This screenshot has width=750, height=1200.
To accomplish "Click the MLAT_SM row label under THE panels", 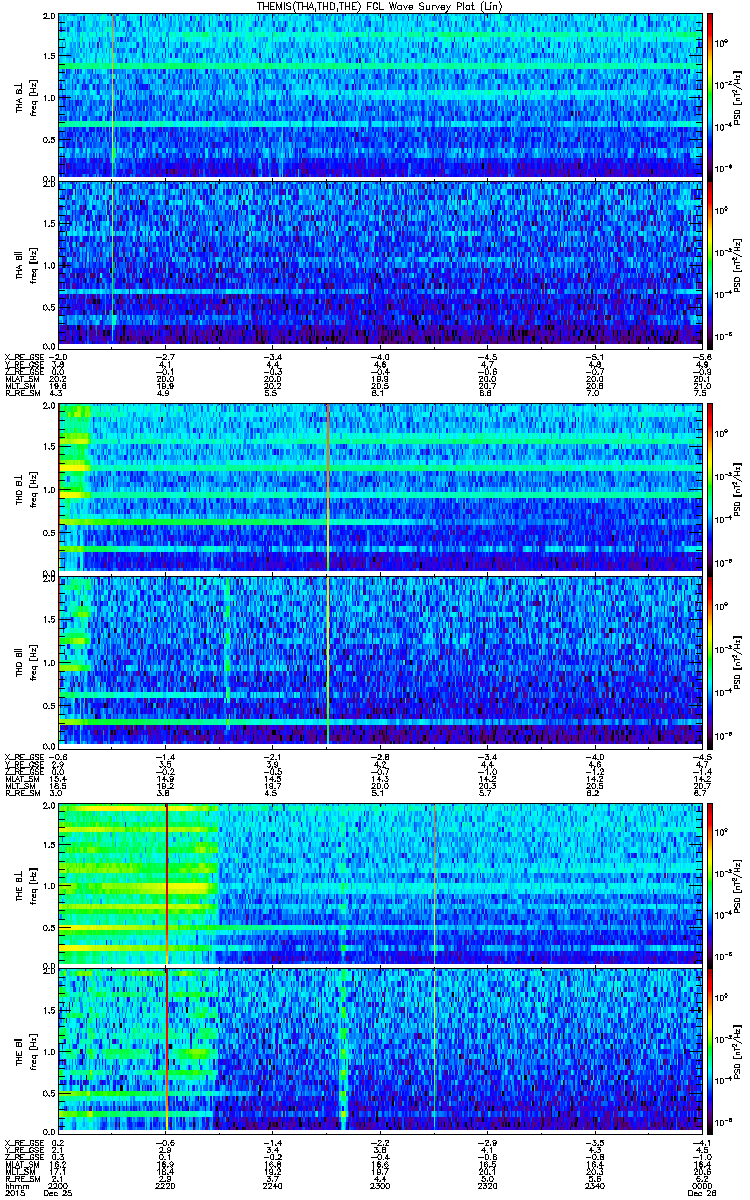I will (x=20, y=1165).
